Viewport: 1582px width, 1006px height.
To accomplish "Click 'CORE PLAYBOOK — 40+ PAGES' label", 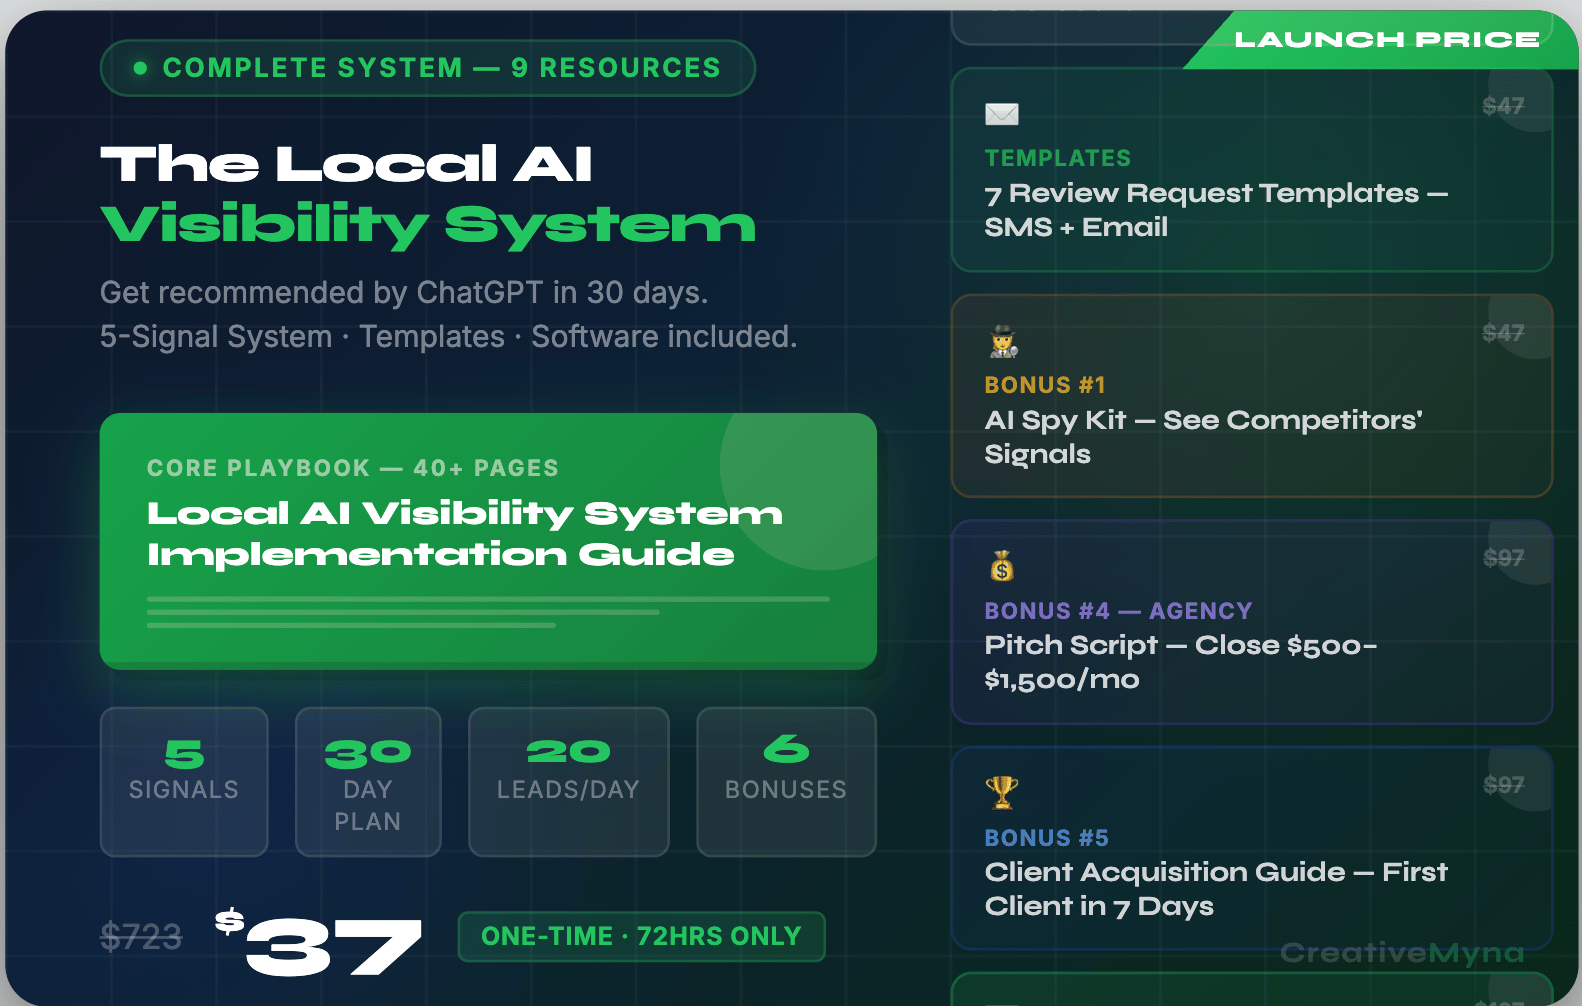I will (353, 468).
